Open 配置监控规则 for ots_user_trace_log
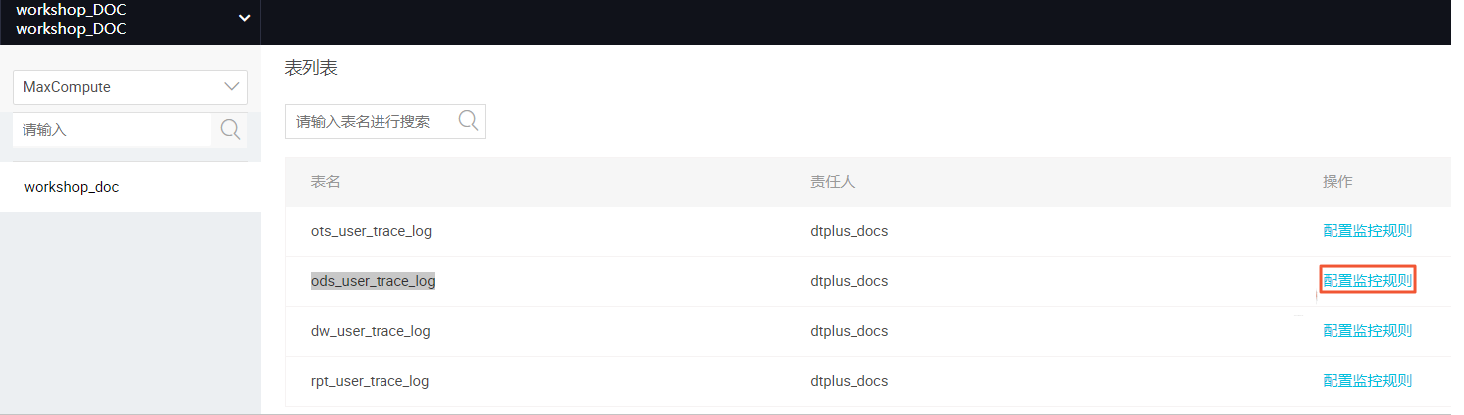The width and height of the screenshot is (1464, 415). point(1367,231)
